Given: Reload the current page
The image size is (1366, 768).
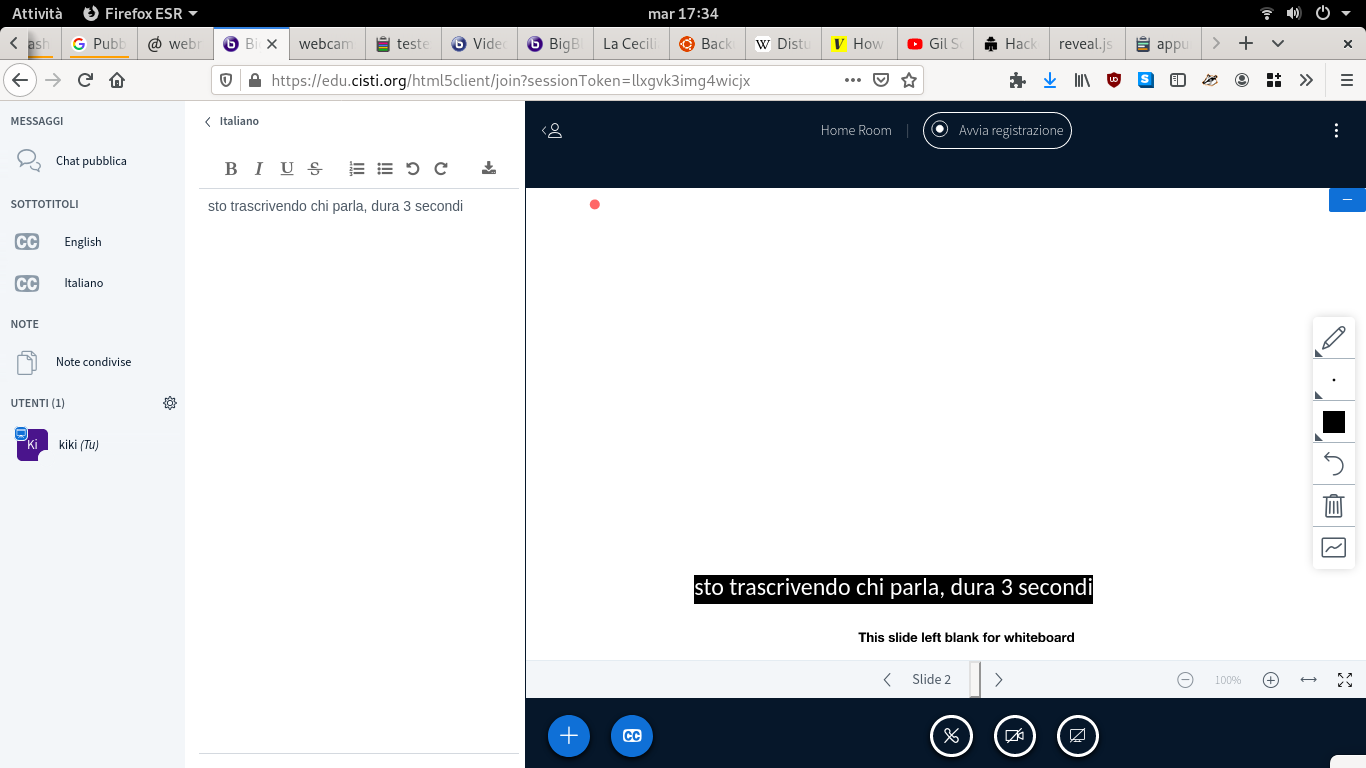Looking at the screenshot, I should click(x=85, y=80).
